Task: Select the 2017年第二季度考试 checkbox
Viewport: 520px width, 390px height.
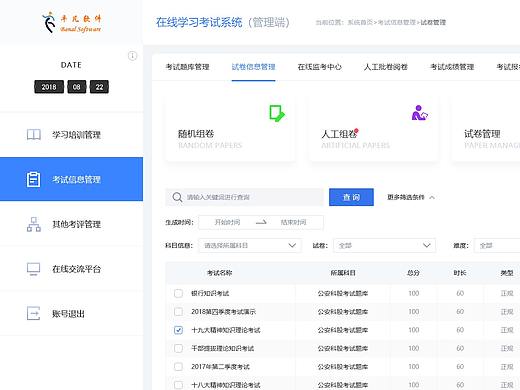Action: click(178, 367)
